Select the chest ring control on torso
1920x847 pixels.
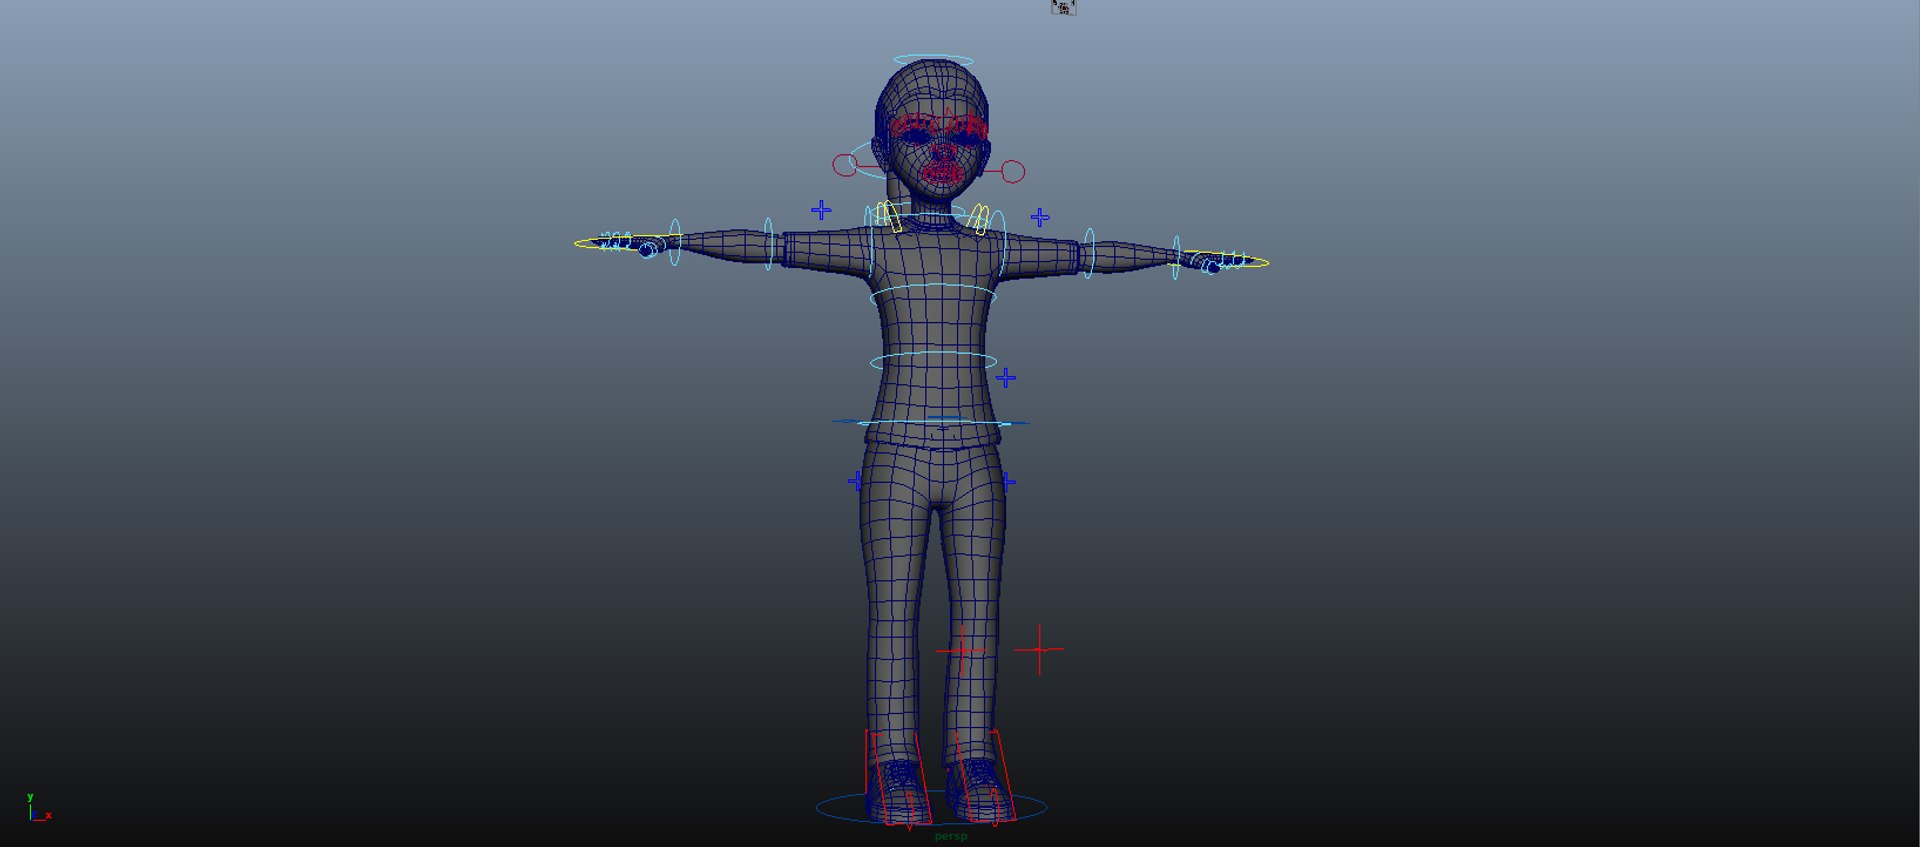coord(933,295)
